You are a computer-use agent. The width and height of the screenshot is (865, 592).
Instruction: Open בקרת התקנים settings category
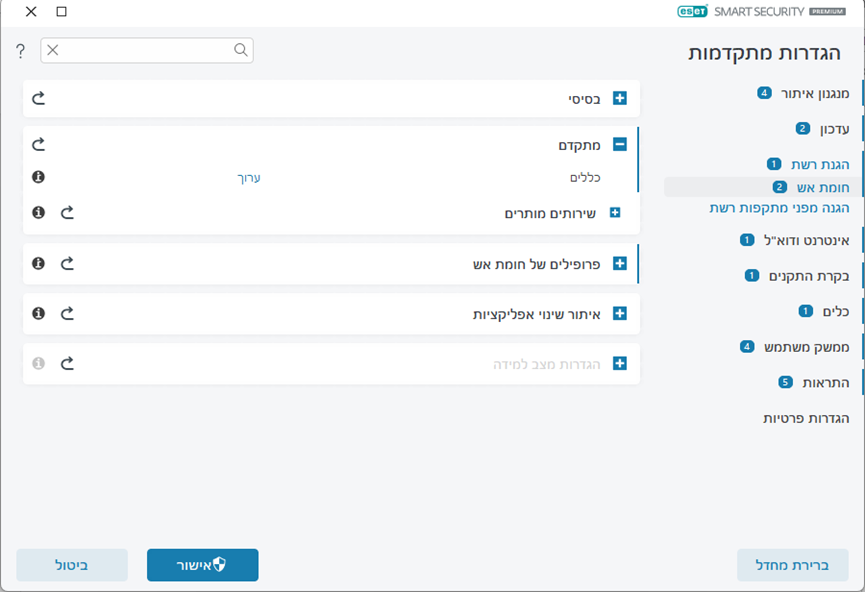[809, 276]
